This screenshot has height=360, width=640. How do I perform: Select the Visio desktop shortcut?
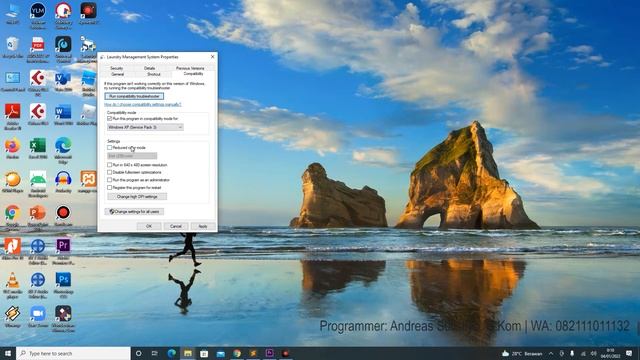tap(63, 80)
